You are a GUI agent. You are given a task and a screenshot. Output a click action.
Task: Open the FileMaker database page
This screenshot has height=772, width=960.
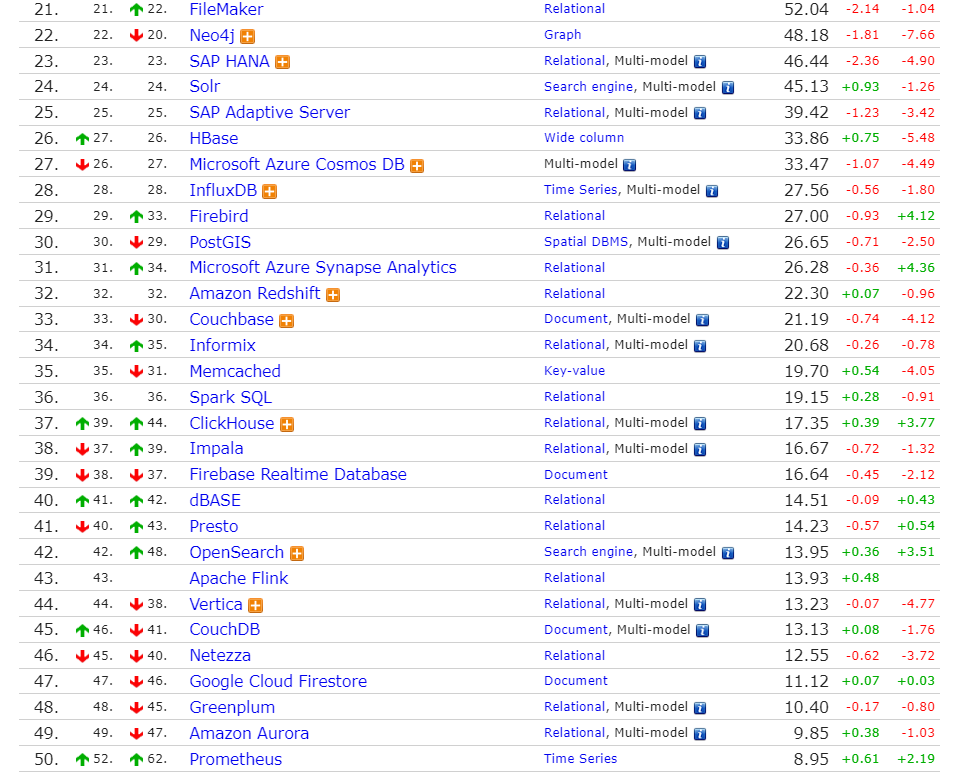pos(227,9)
